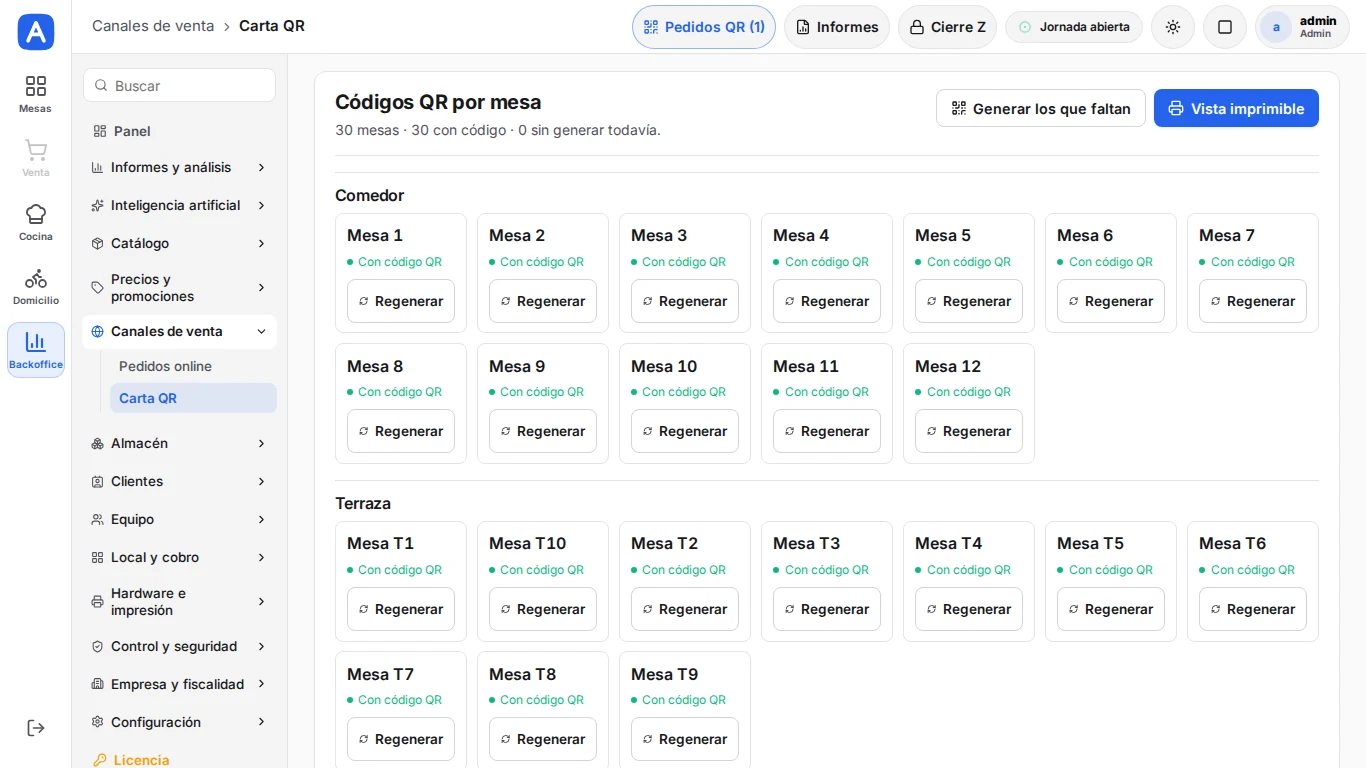Toggle the light/dark theme sun icon
The height and width of the screenshot is (768, 1366).
pos(1173,27)
